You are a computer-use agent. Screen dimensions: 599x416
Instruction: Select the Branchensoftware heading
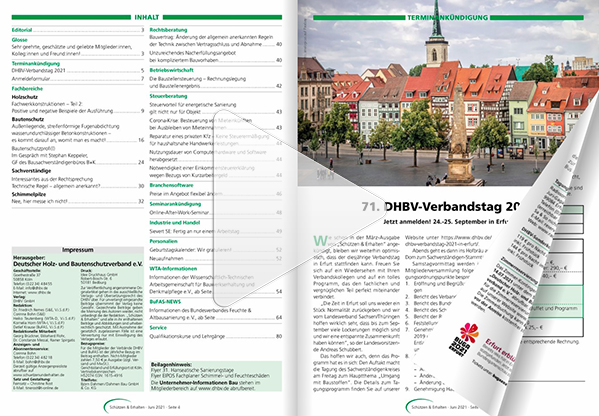coord(171,185)
